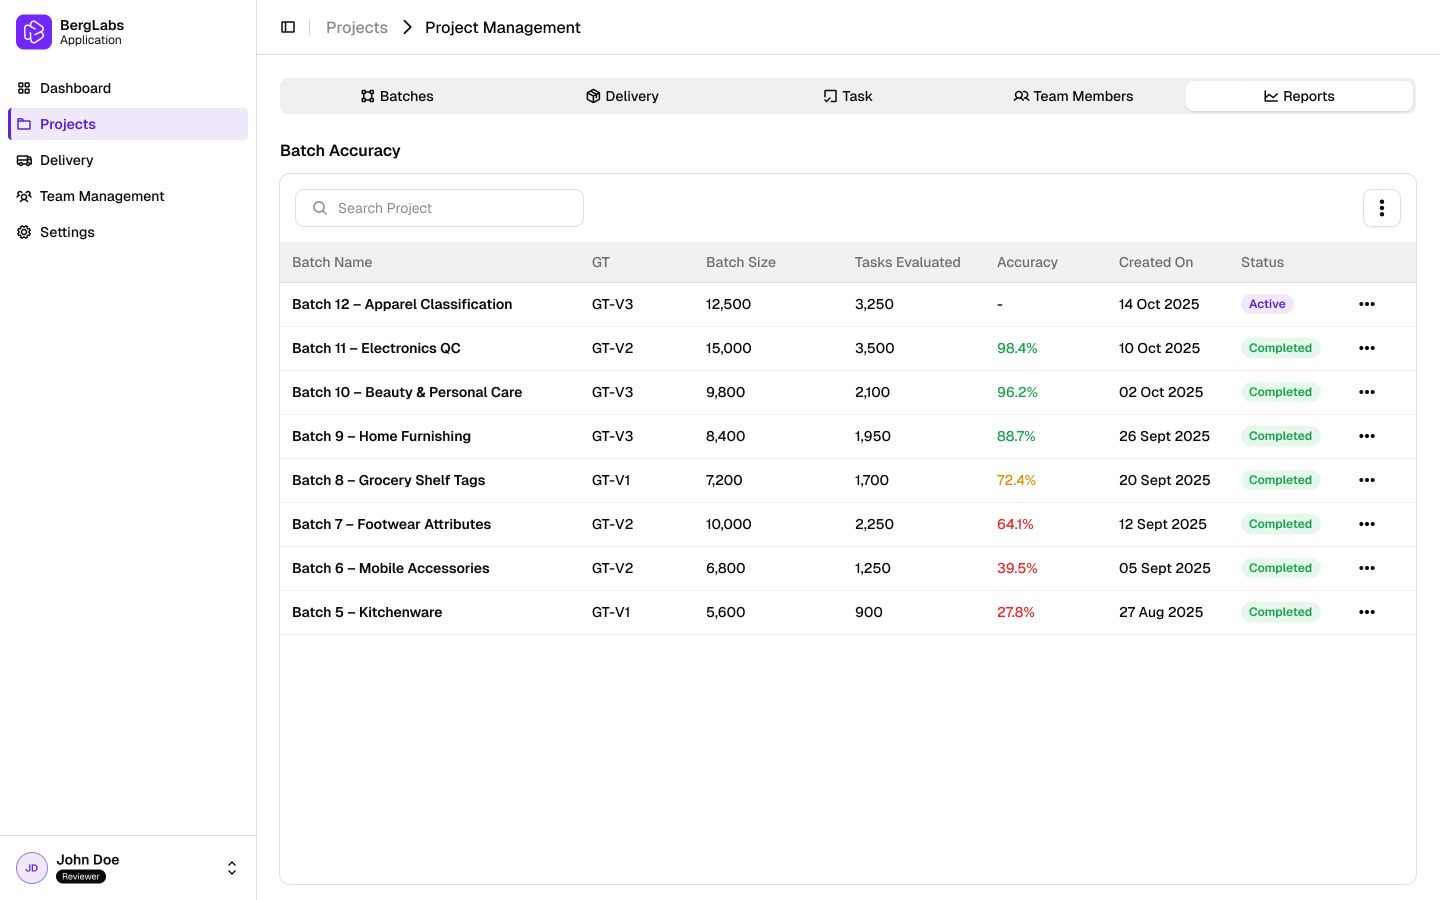The width and height of the screenshot is (1440, 900).
Task: Open row actions for Batch 5 – Kitchenware
Action: click(x=1367, y=611)
